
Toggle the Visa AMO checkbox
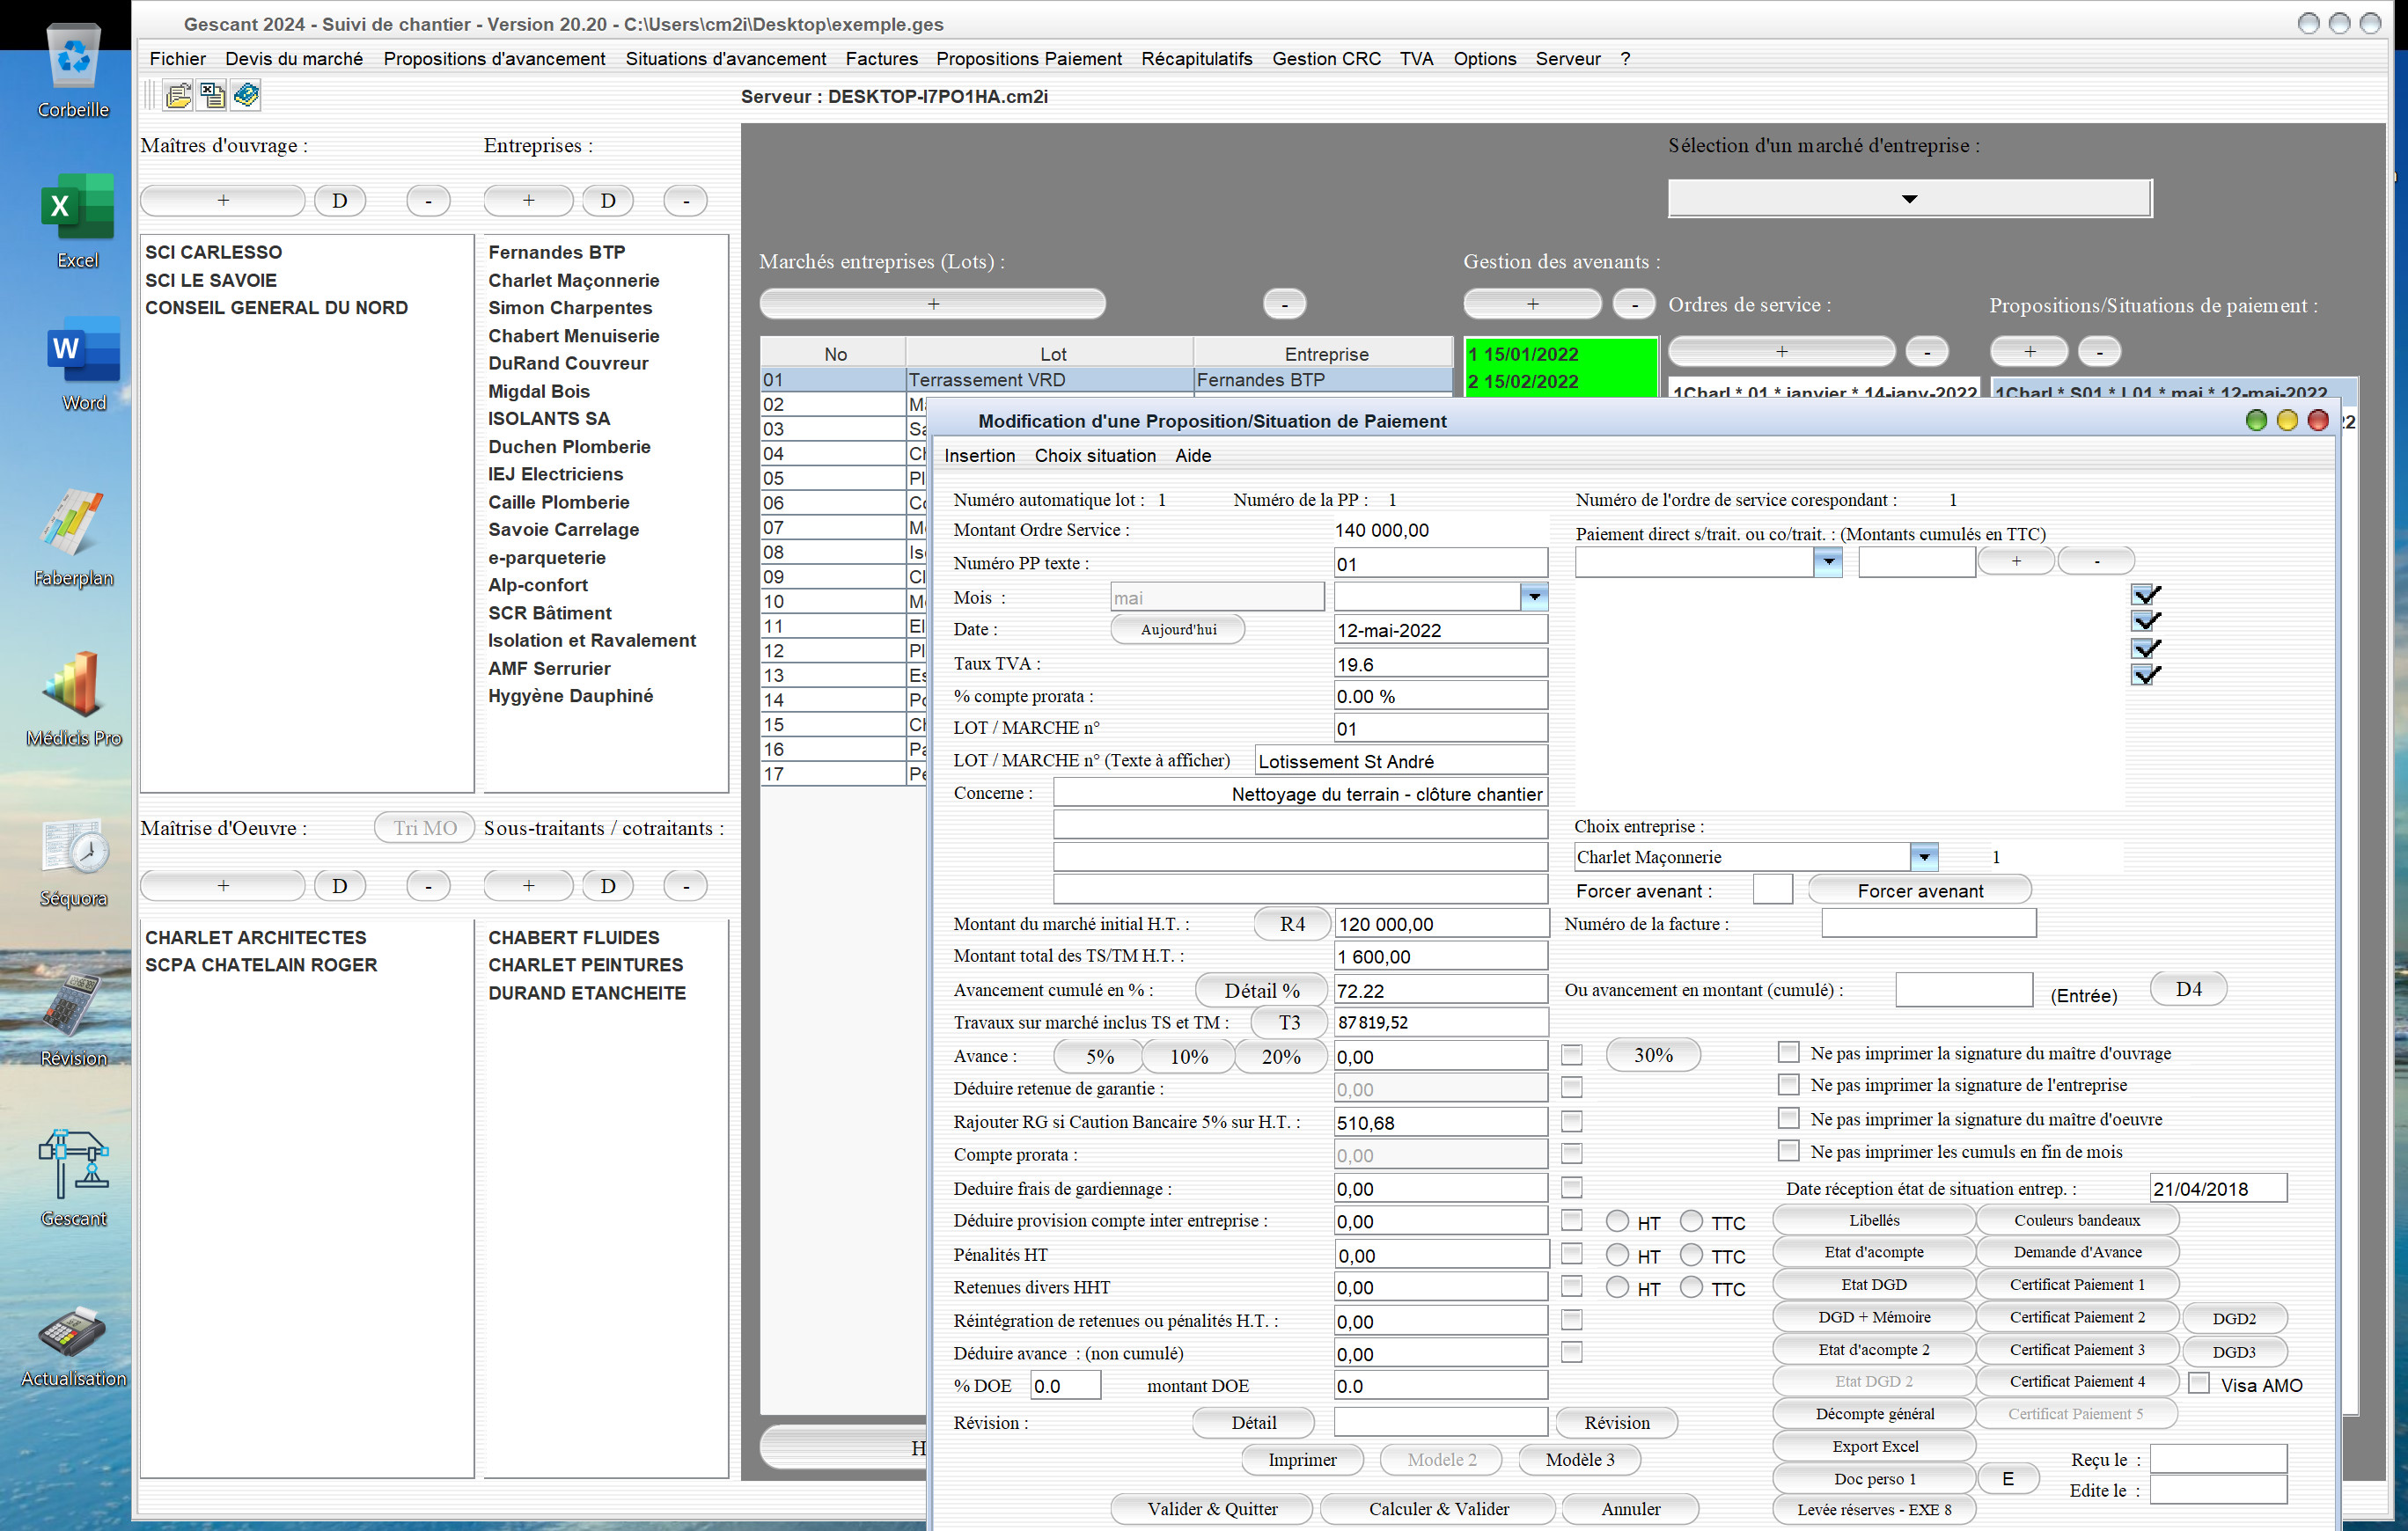pos(2198,1384)
